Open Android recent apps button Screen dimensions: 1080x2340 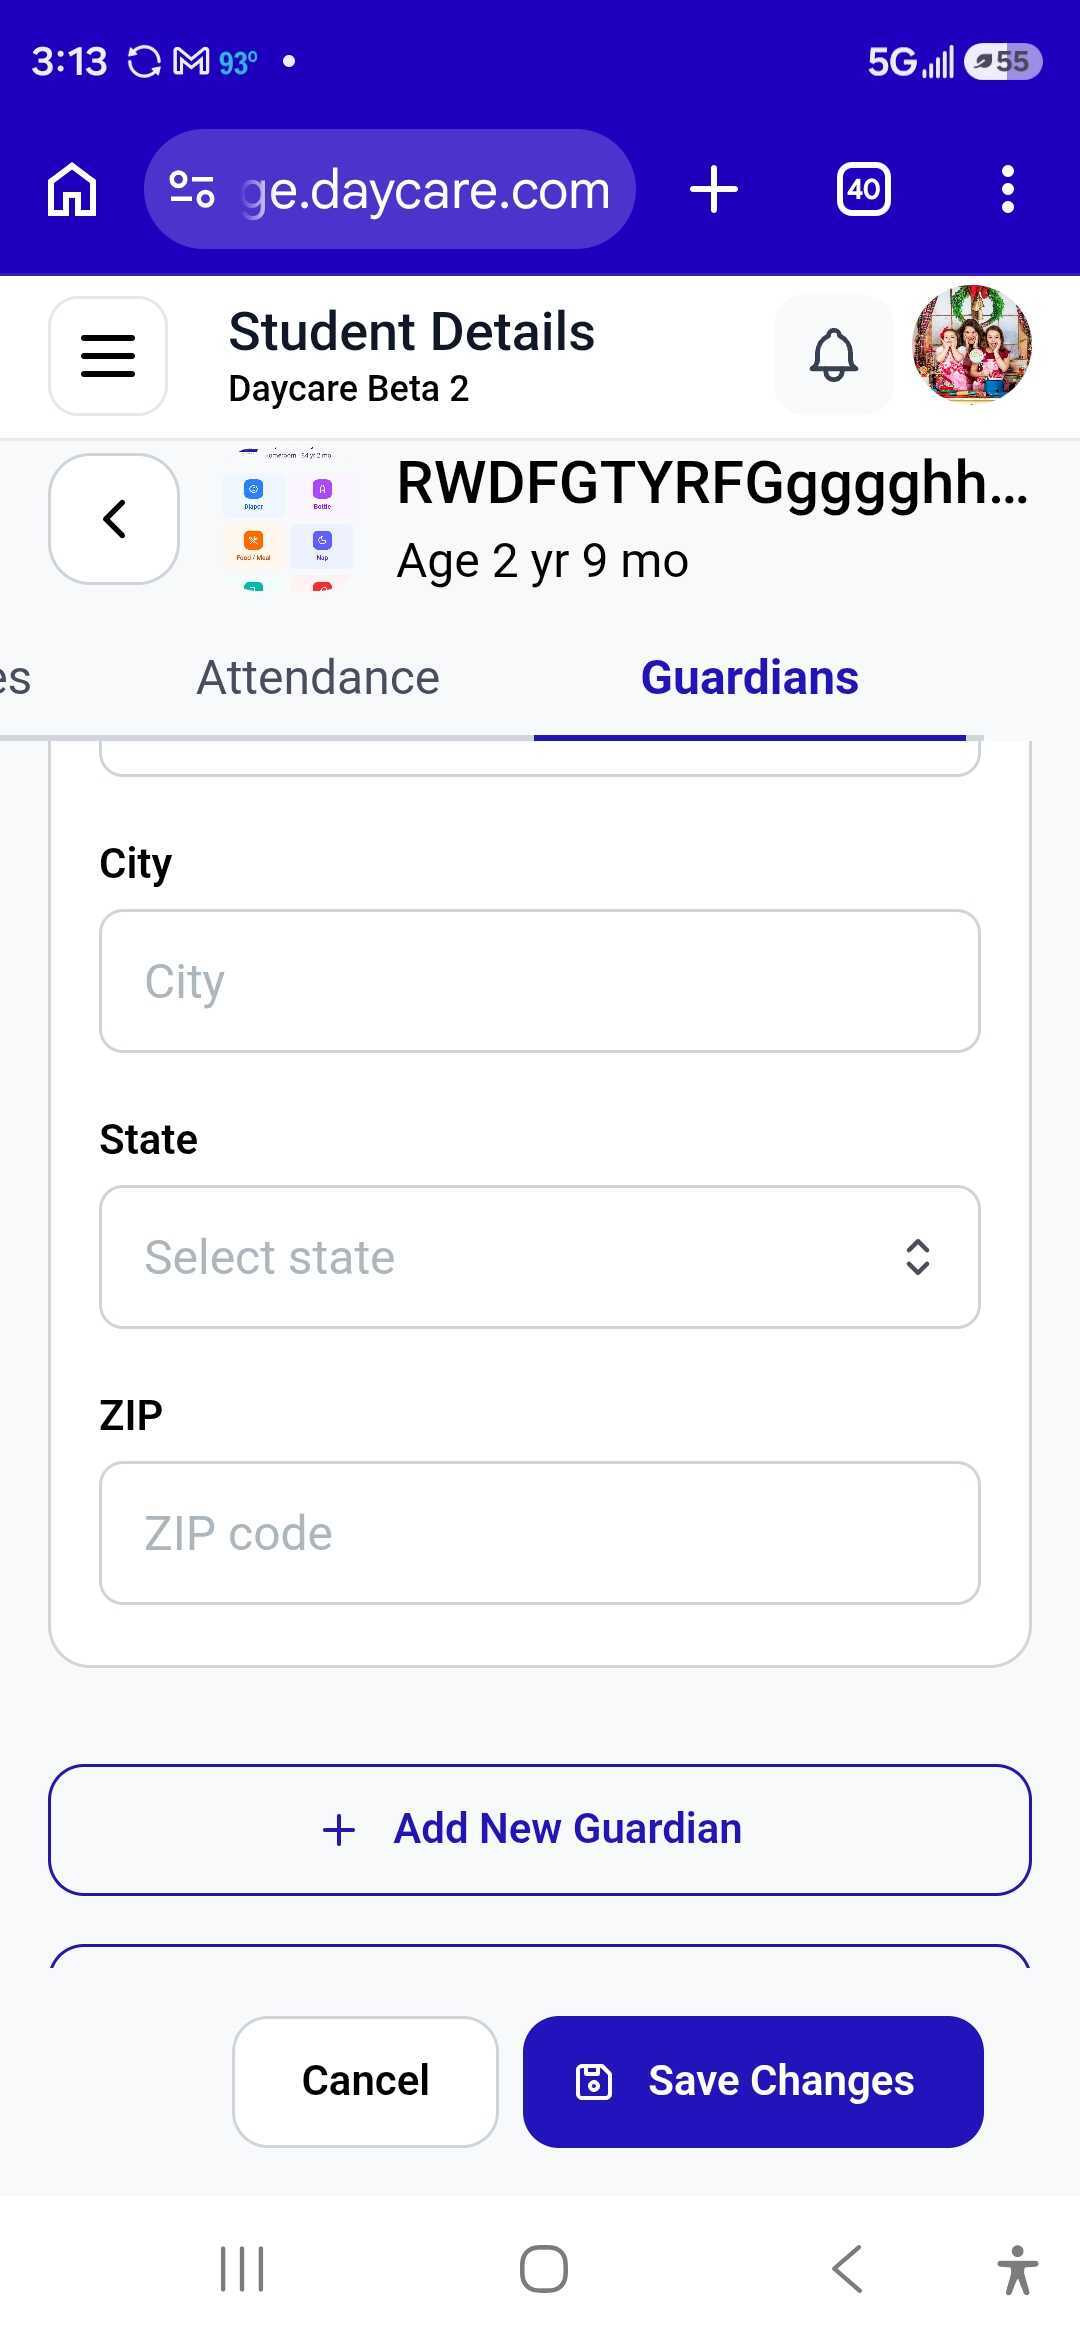coord(242,2268)
